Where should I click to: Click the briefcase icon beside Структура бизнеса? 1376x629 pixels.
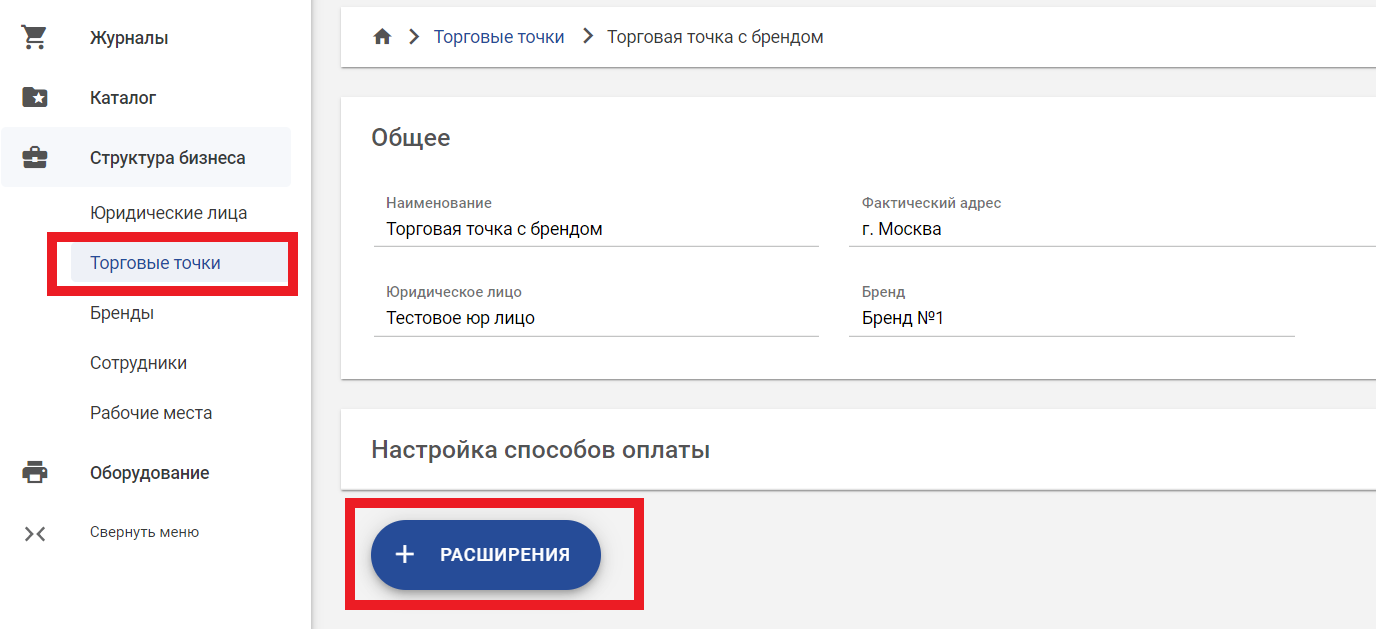(35, 158)
